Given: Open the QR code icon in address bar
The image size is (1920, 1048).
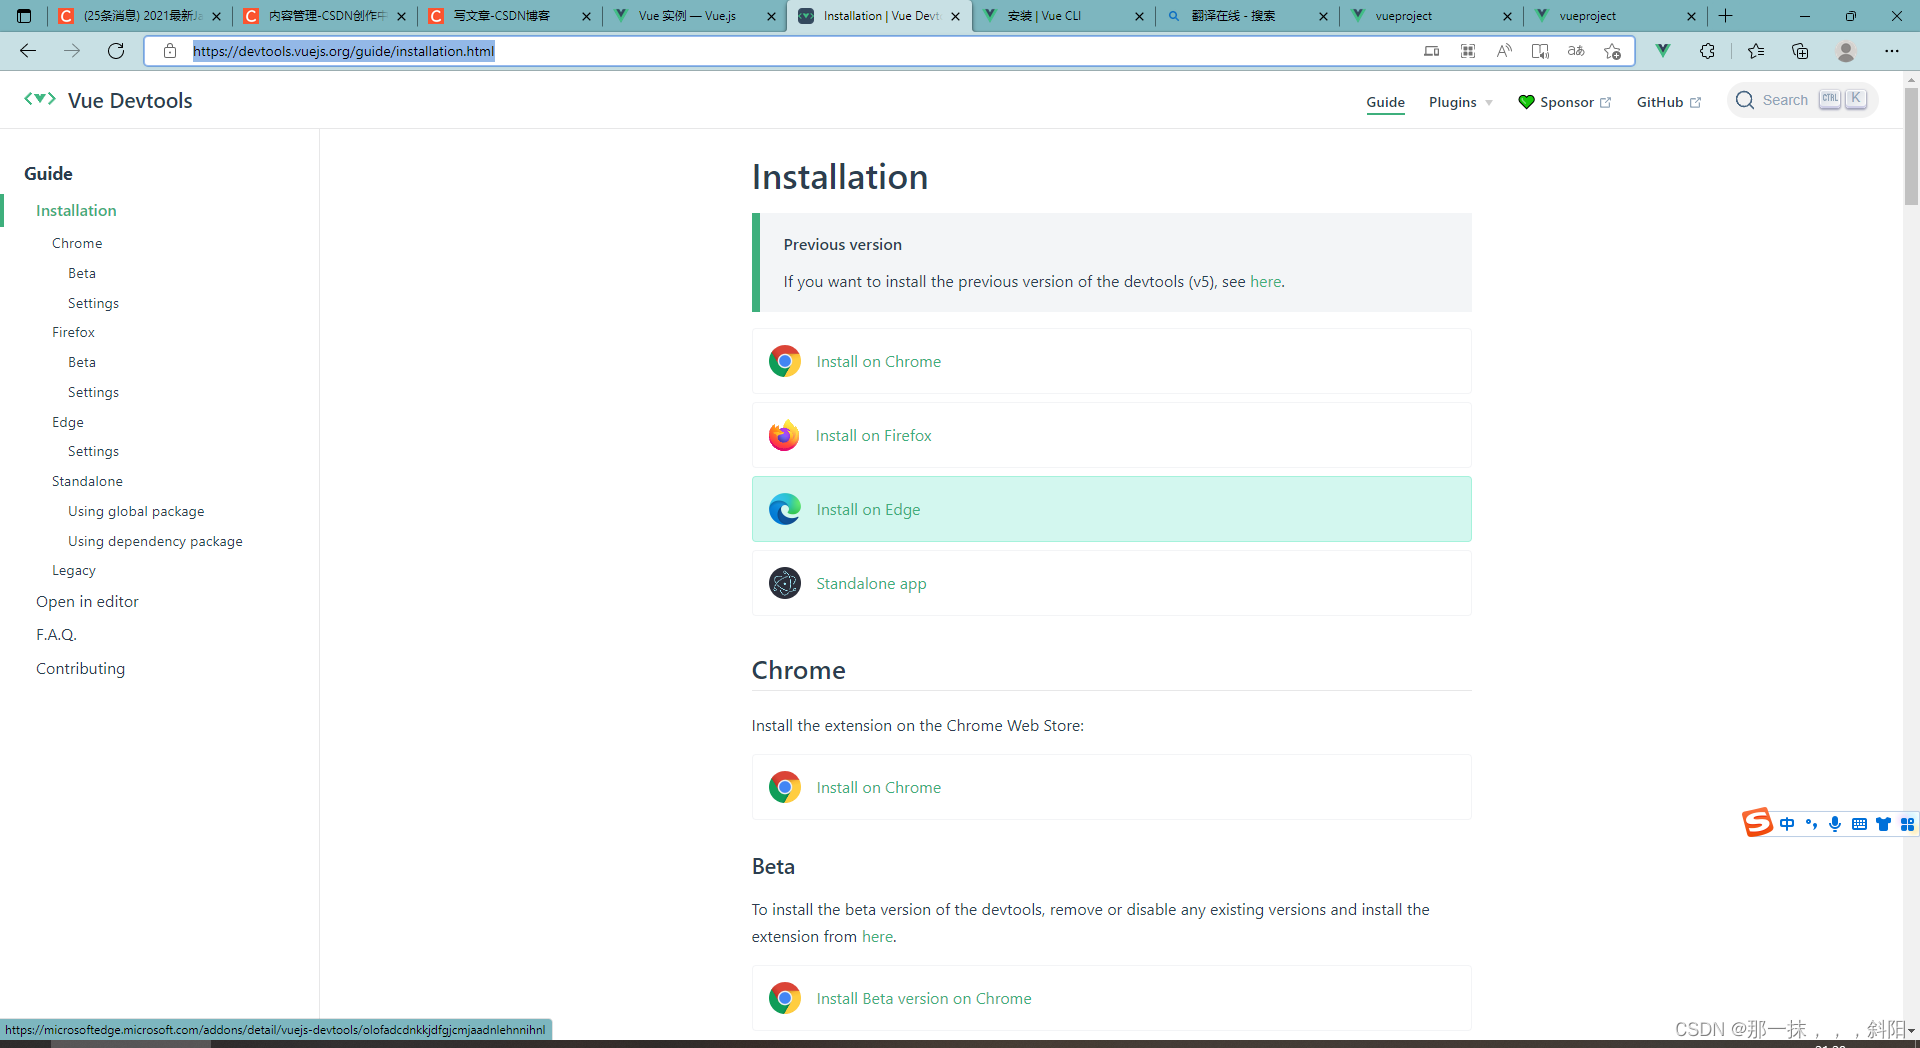Looking at the screenshot, I should pyautogui.click(x=1468, y=51).
